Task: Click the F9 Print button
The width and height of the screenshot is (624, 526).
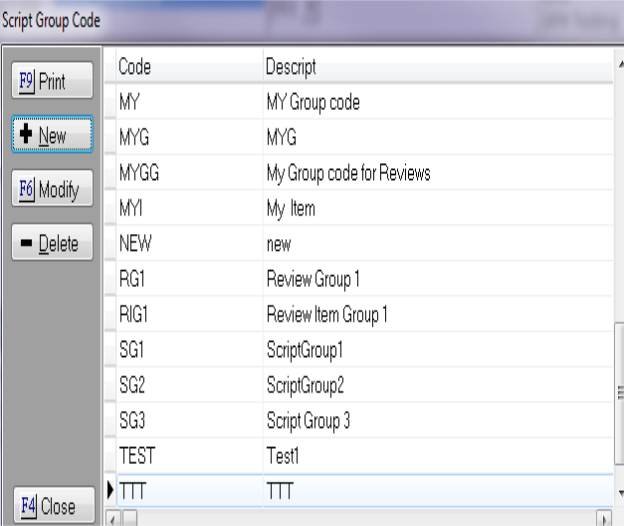Action: point(52,80)
